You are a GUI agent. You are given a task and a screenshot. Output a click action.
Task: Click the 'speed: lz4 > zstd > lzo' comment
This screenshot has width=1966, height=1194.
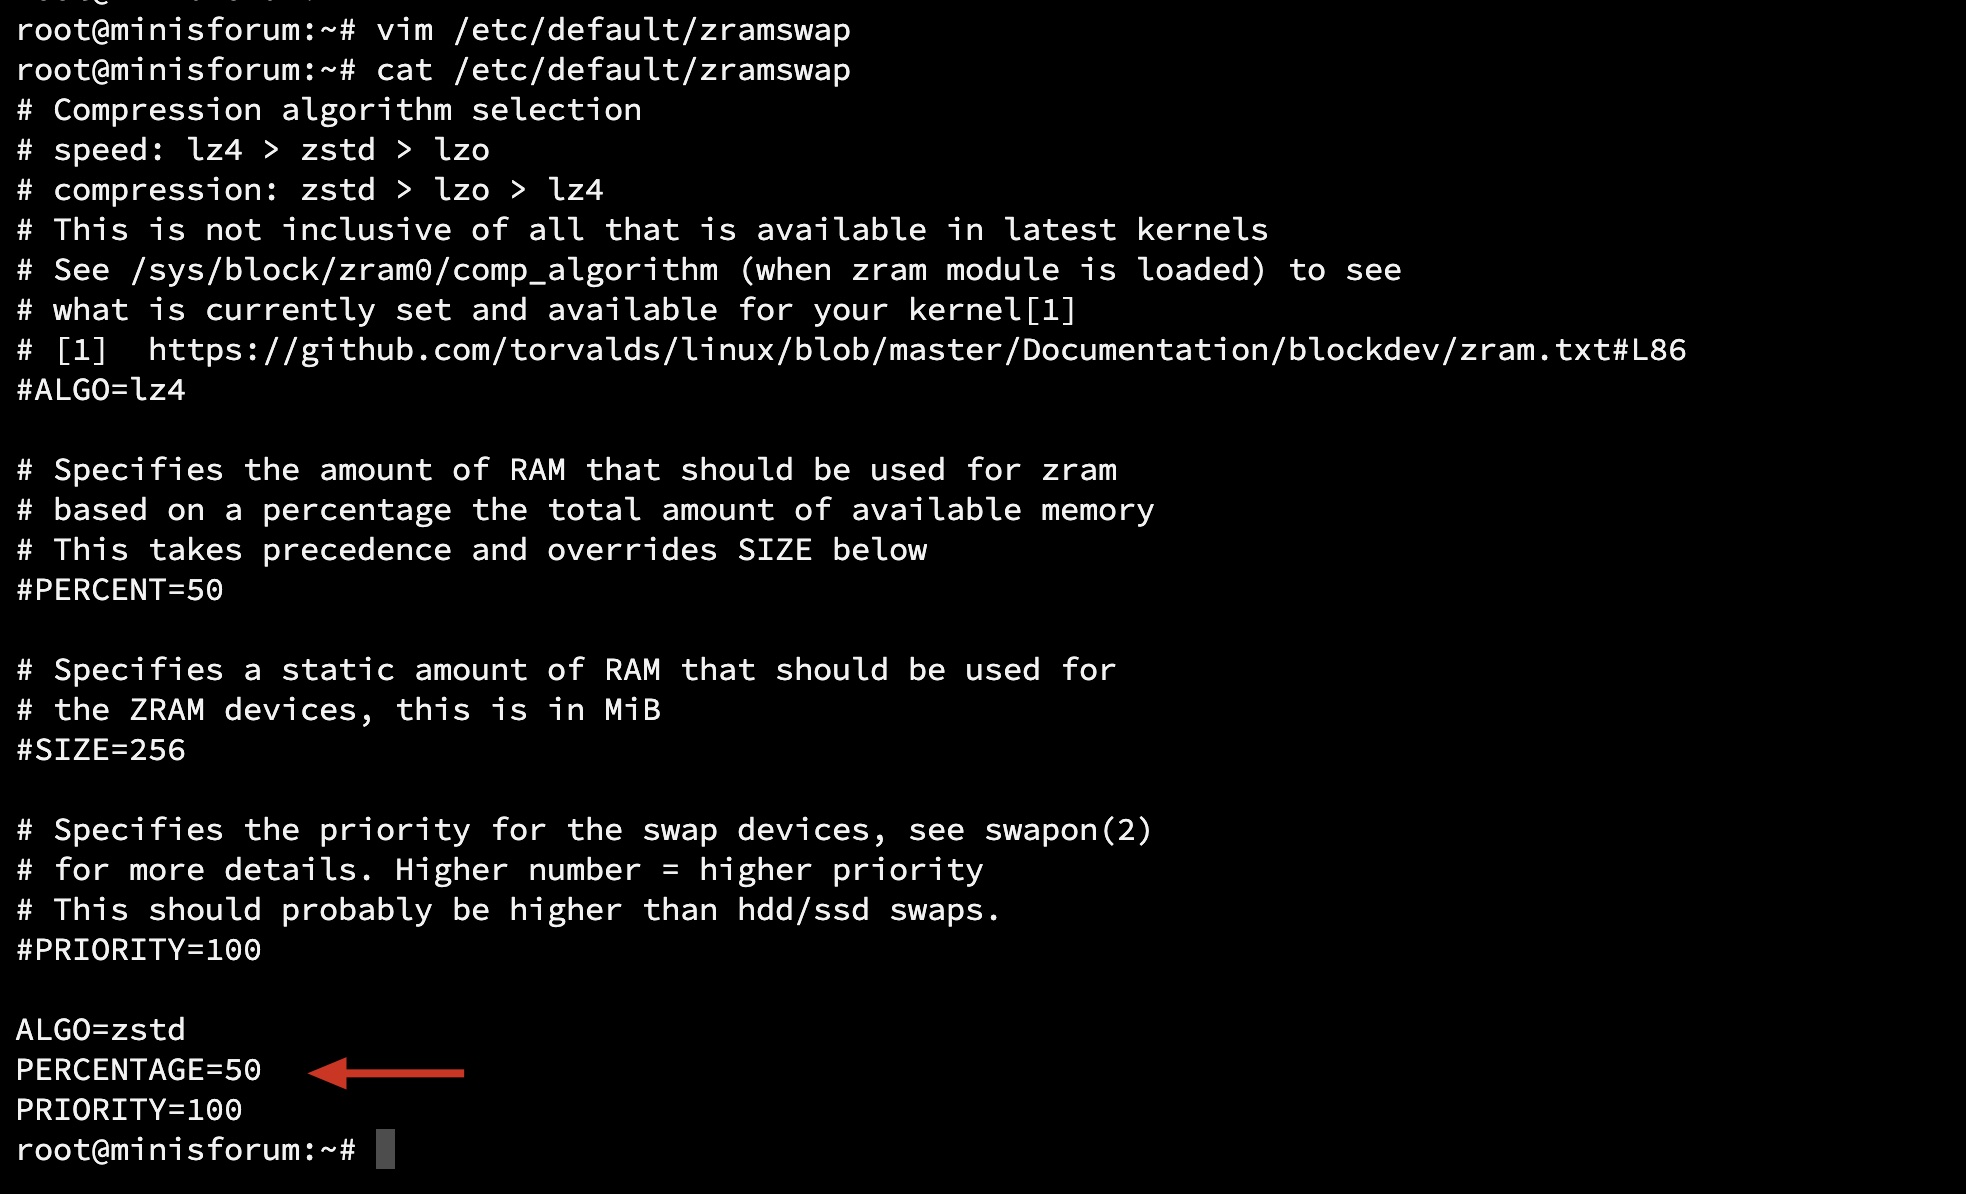click(x=271, y=150)
